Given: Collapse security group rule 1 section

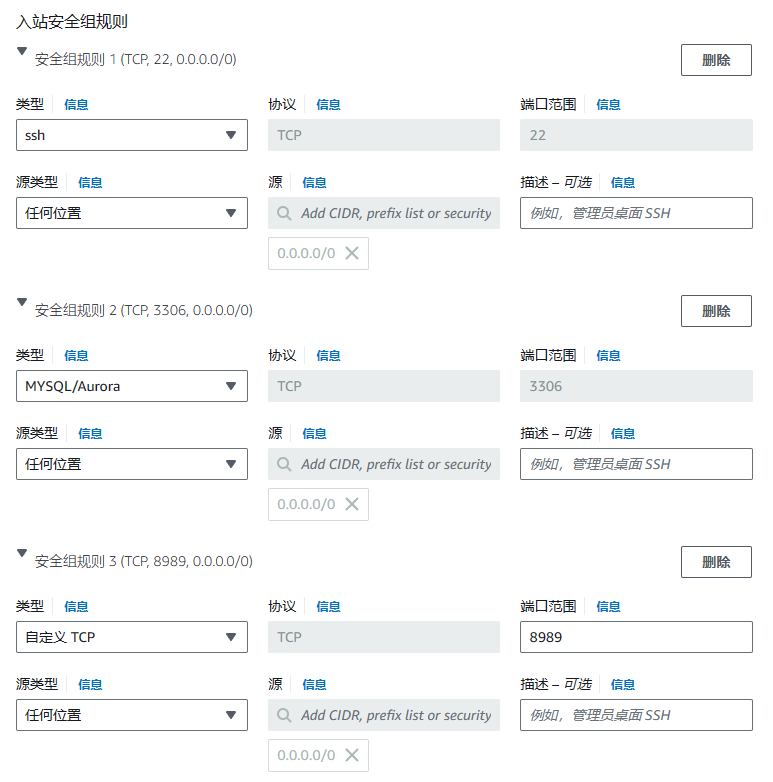Looking at the screenshot, I should click(x=22, y=51).
